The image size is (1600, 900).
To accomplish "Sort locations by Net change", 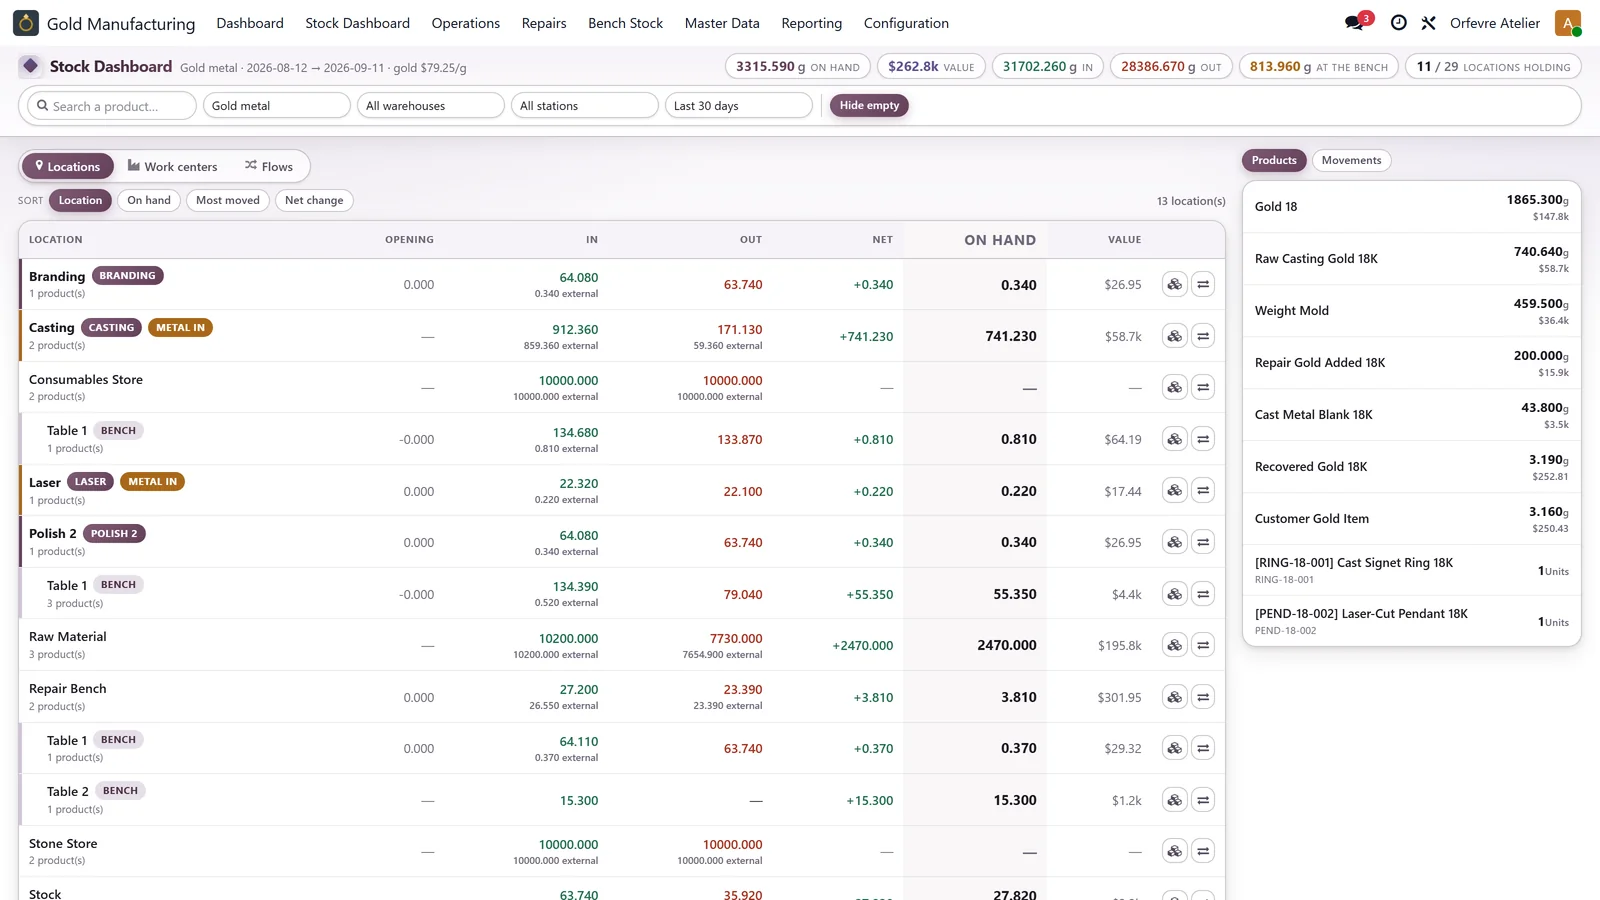I will (314, 200).
